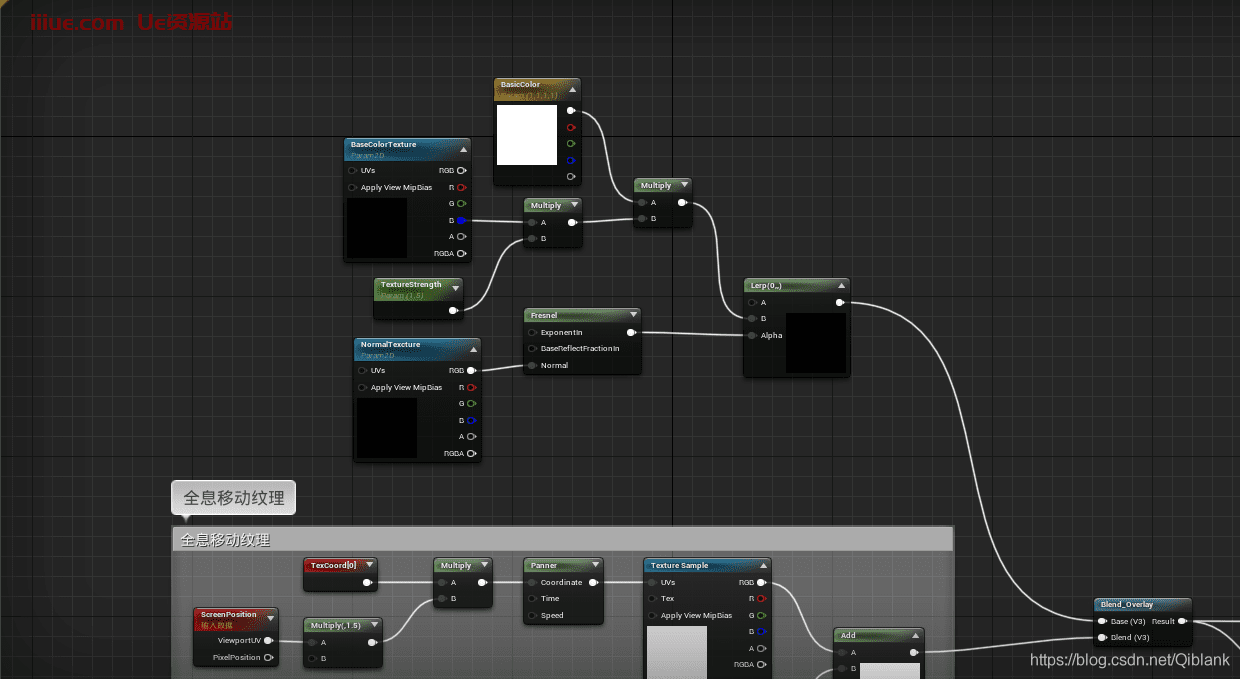This screenshot has width=1240, height=679.
Task: Collapse the Fresnel node with its arrow
Action: pos(633,315)
